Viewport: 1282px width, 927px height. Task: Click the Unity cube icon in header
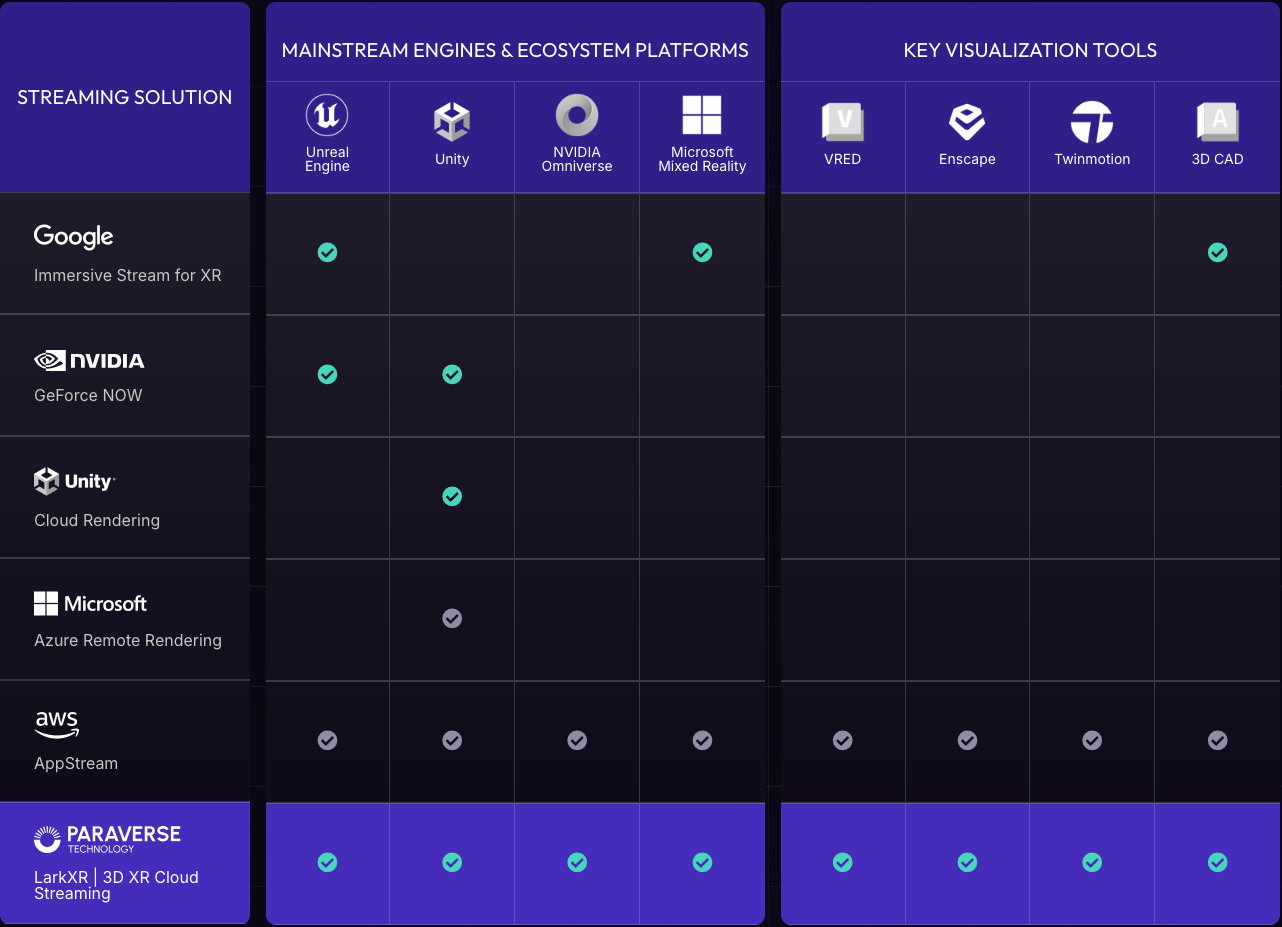pyautogui.click(x=452, y=122)
